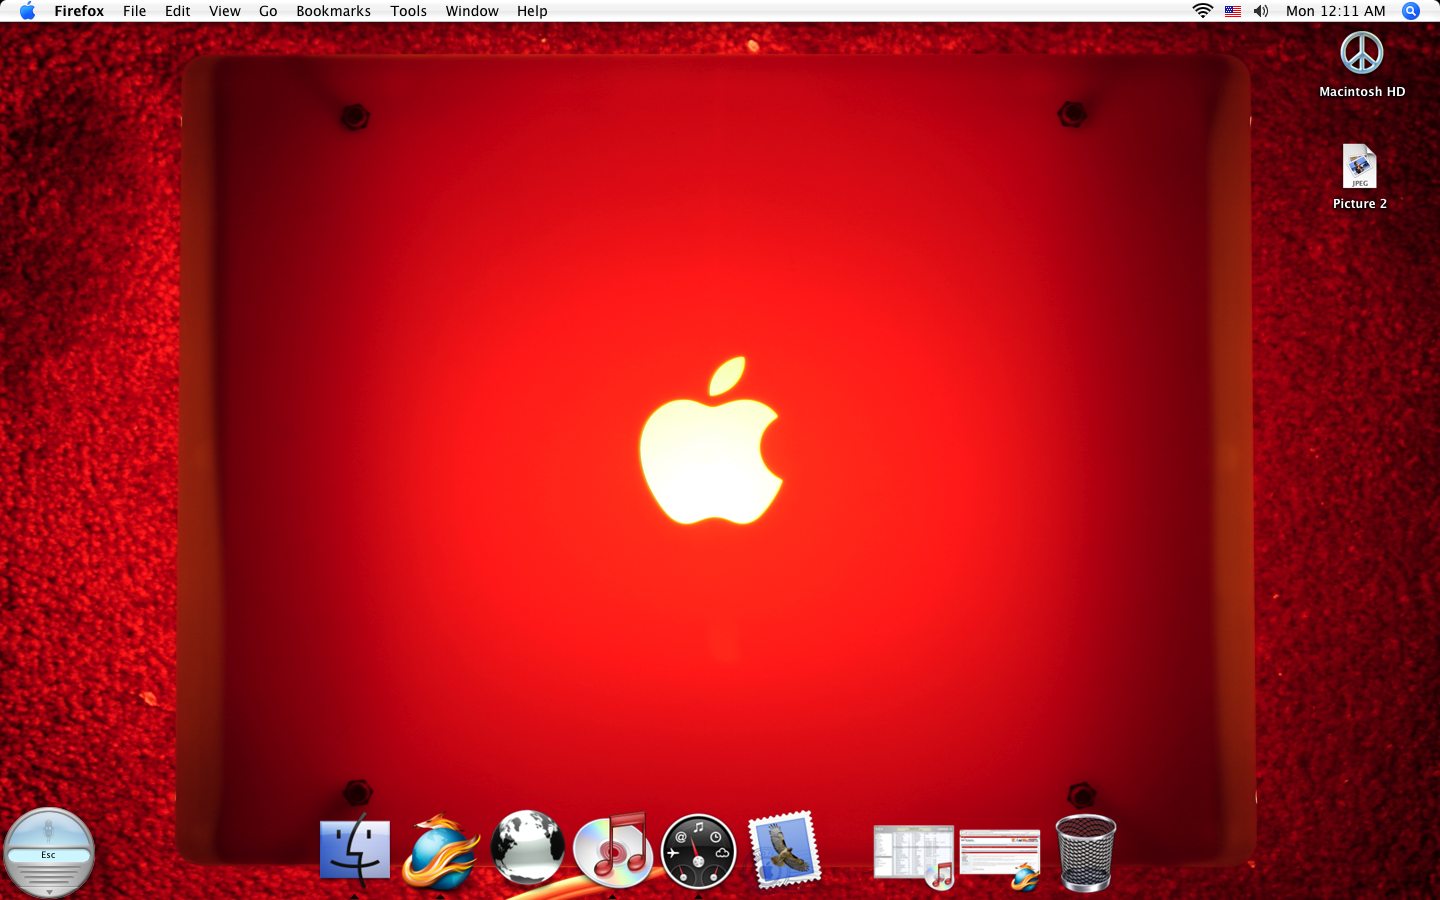Click the menu bar clock

pyautogui.click(x=1335, y=11)
